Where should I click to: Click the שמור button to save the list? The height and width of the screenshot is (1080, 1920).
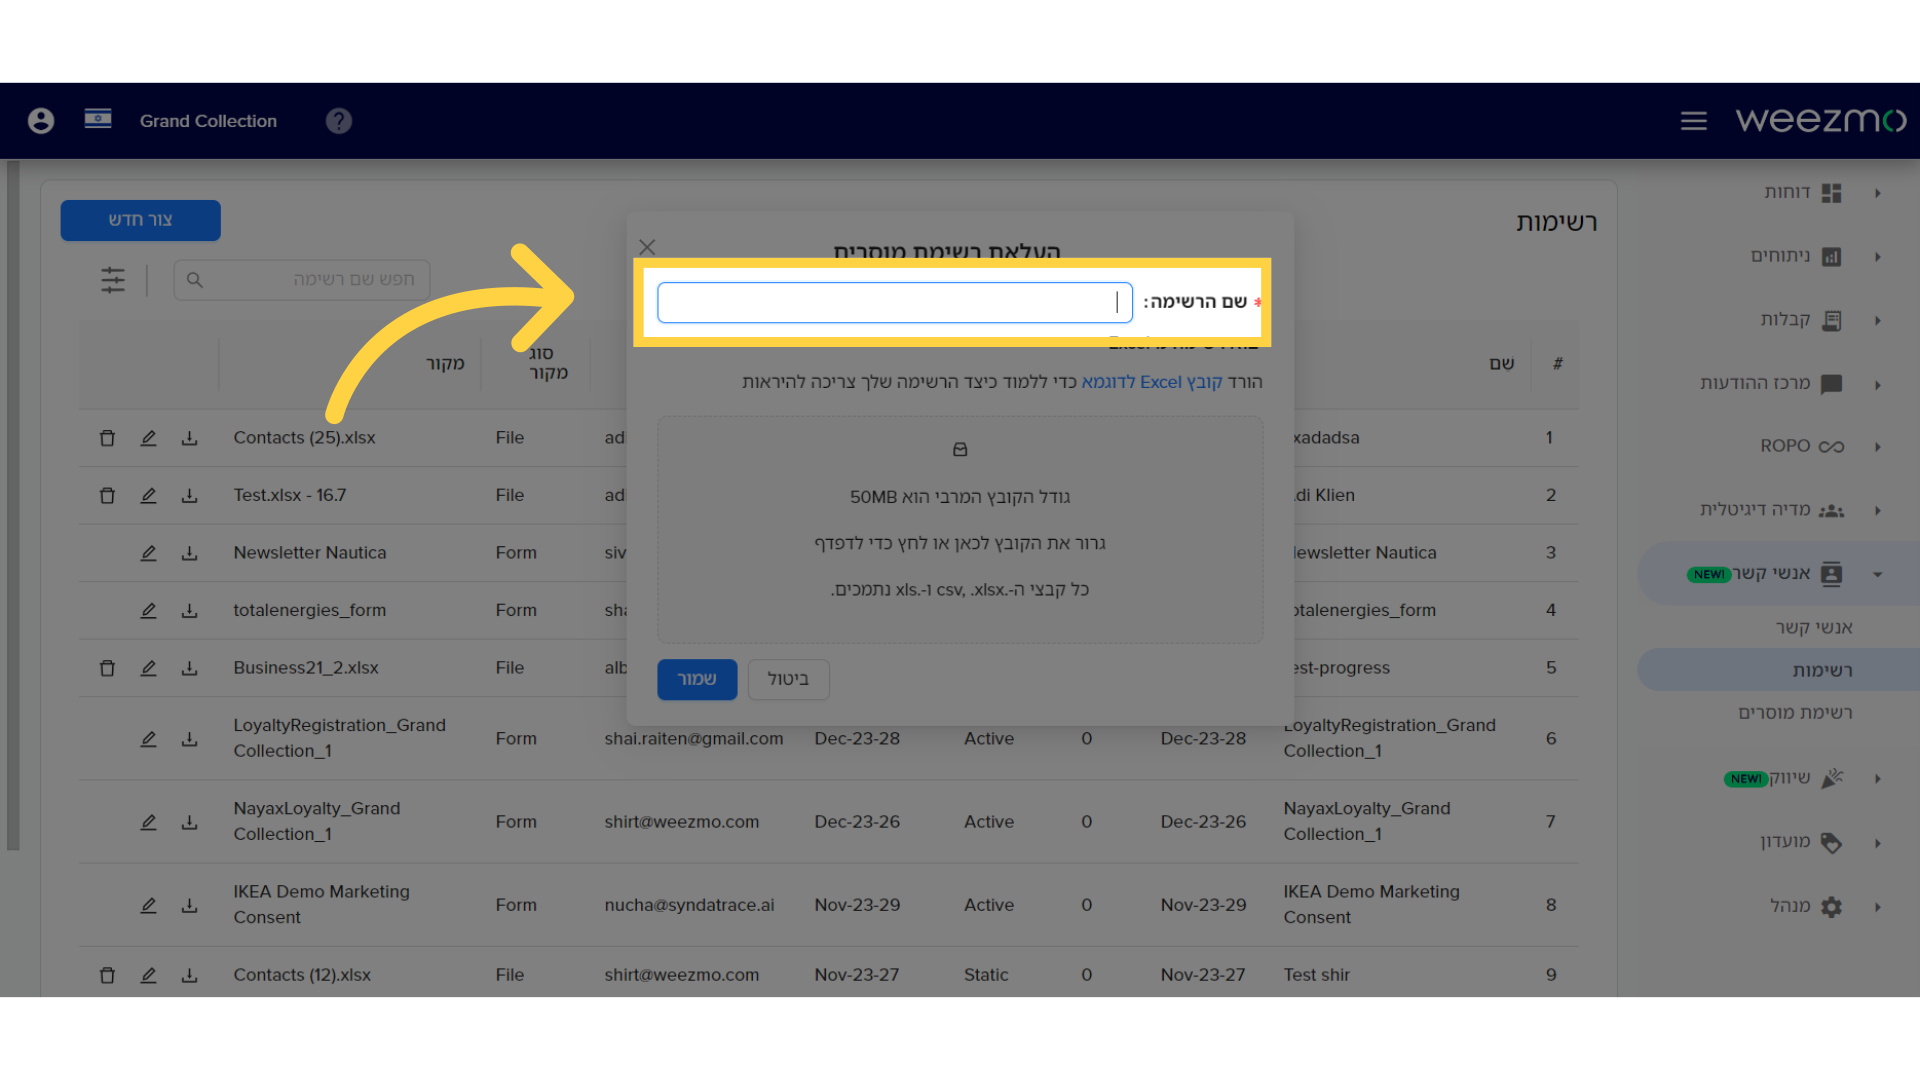(698, 679)
